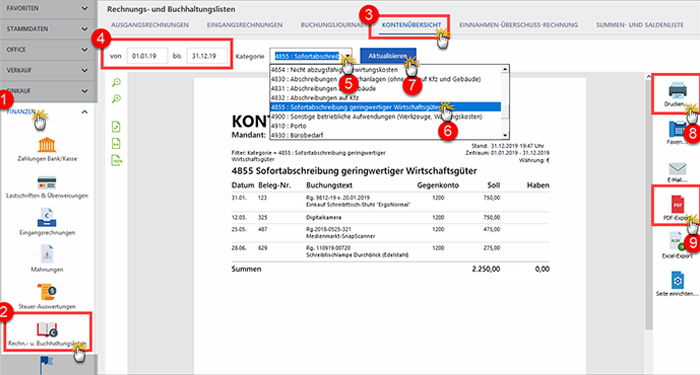Open the Kategorie dropdown
The width and height of the screenshot is (700, 375).
pos(311,56)
